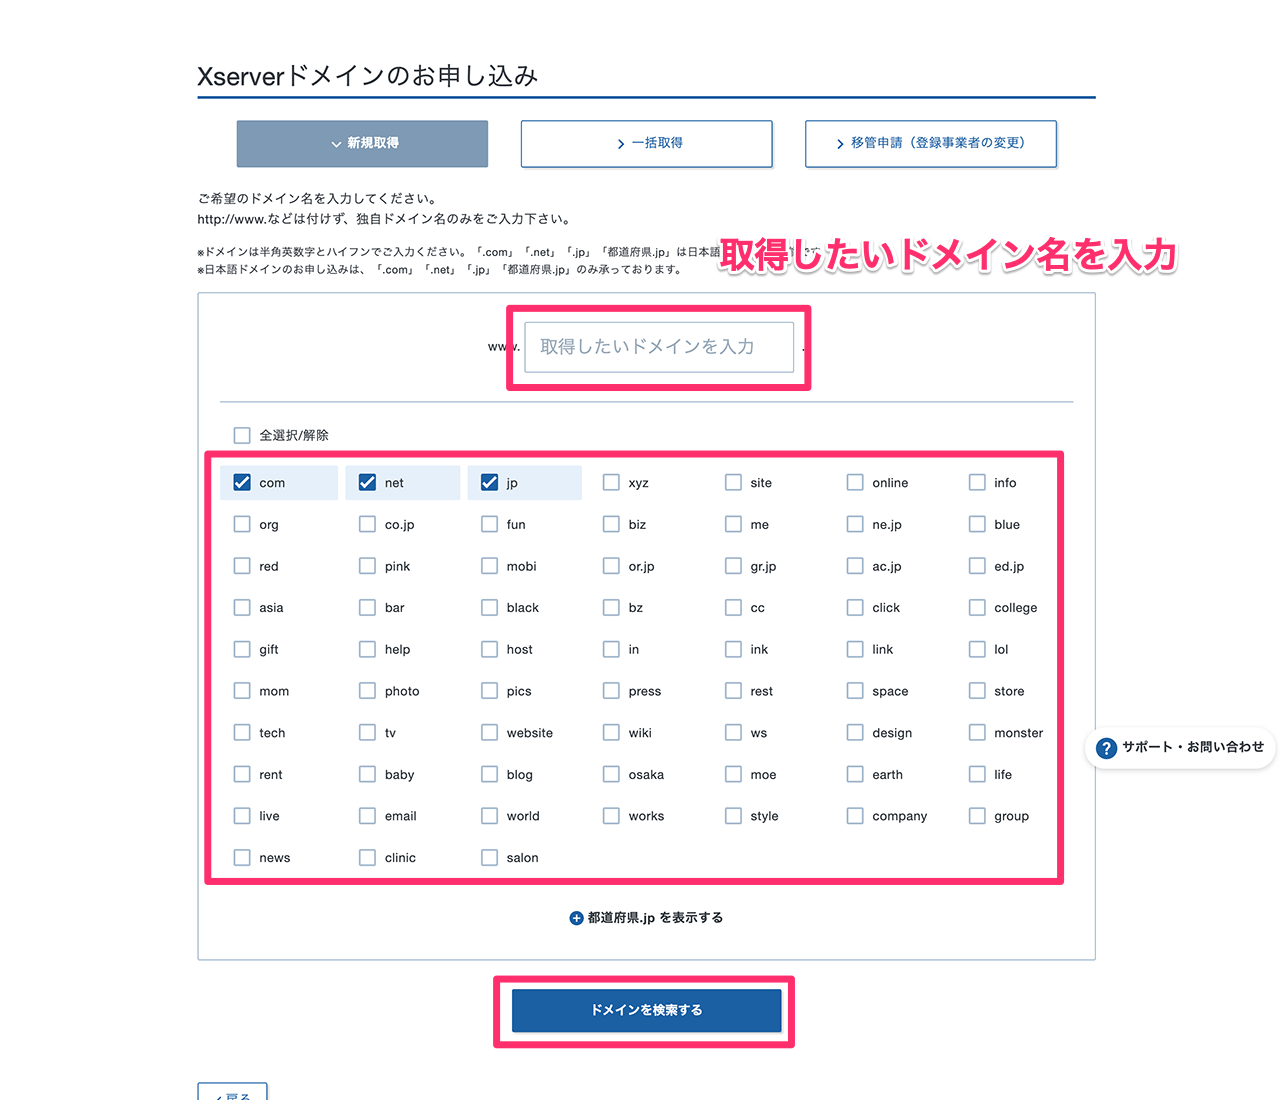
Task: Check the tv domain checkbox
Action: [x=367, y=733]
